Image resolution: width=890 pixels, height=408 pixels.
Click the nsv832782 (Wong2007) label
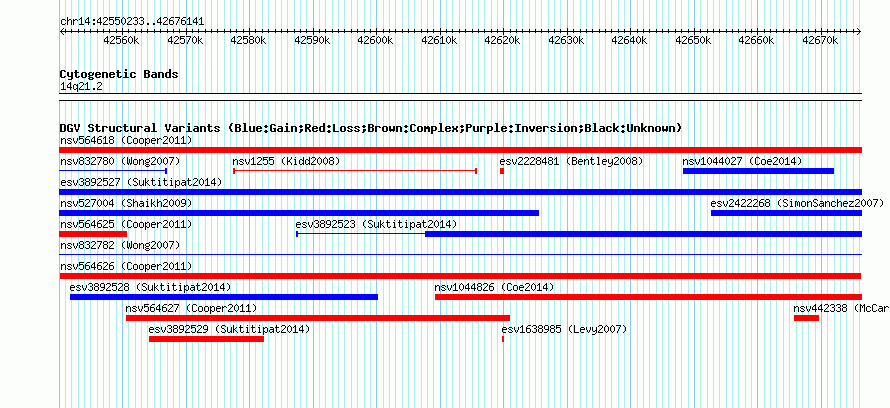coord(120,245)
